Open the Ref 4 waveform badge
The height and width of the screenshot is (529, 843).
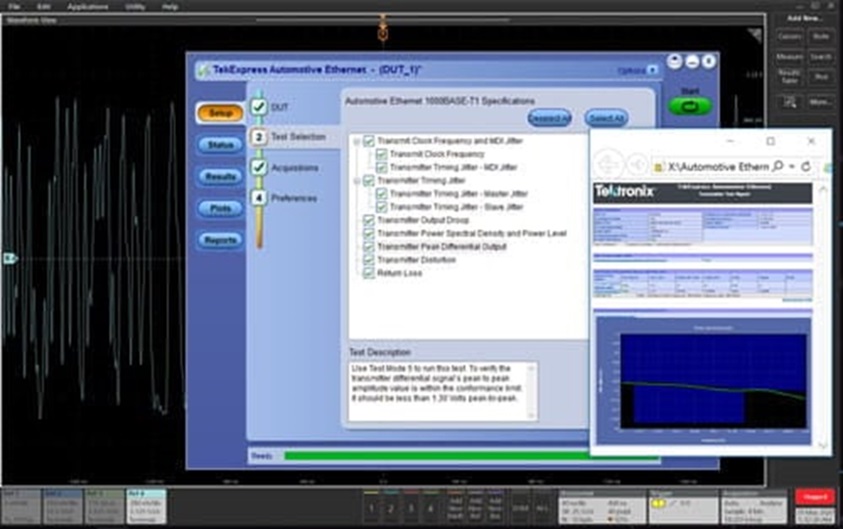click(146, 506)
